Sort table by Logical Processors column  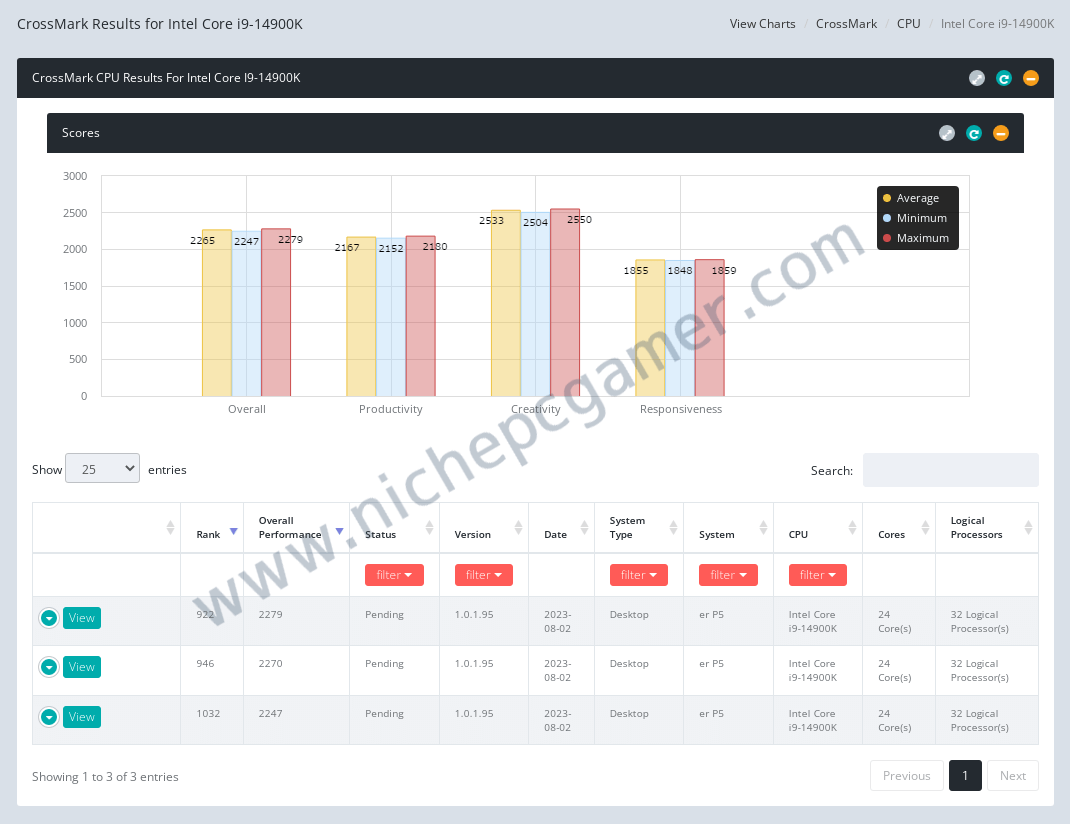coord(987,528)
